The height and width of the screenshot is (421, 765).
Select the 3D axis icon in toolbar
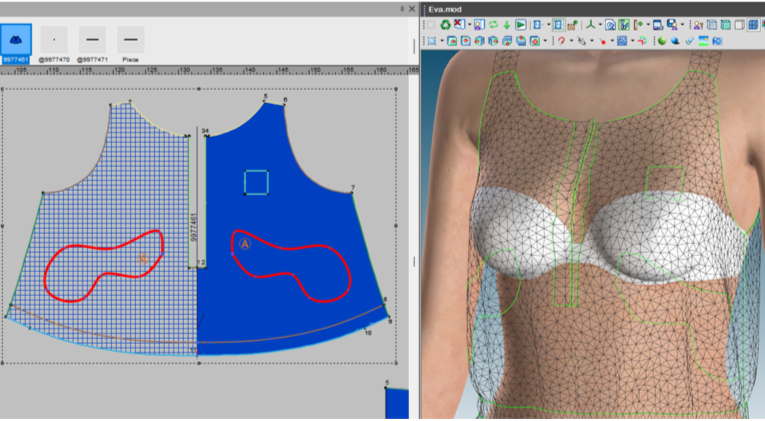pos(591,24)
